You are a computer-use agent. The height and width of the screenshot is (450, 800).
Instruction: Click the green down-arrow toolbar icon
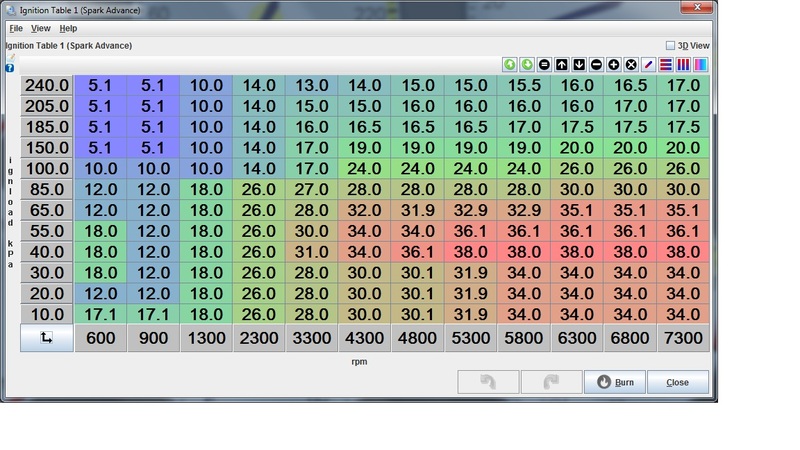pos(527,65)
